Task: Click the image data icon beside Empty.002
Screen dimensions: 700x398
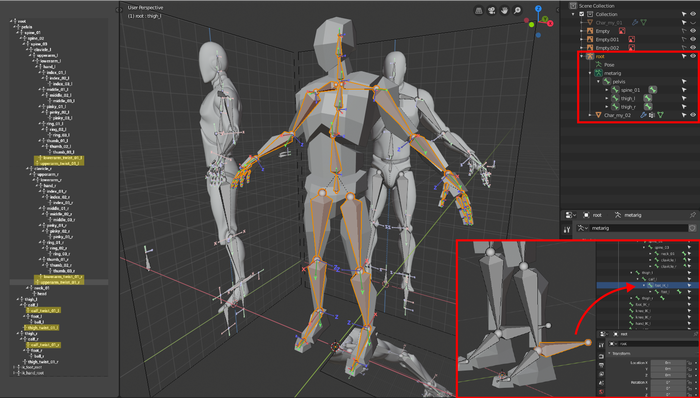Action: point(631,48)
